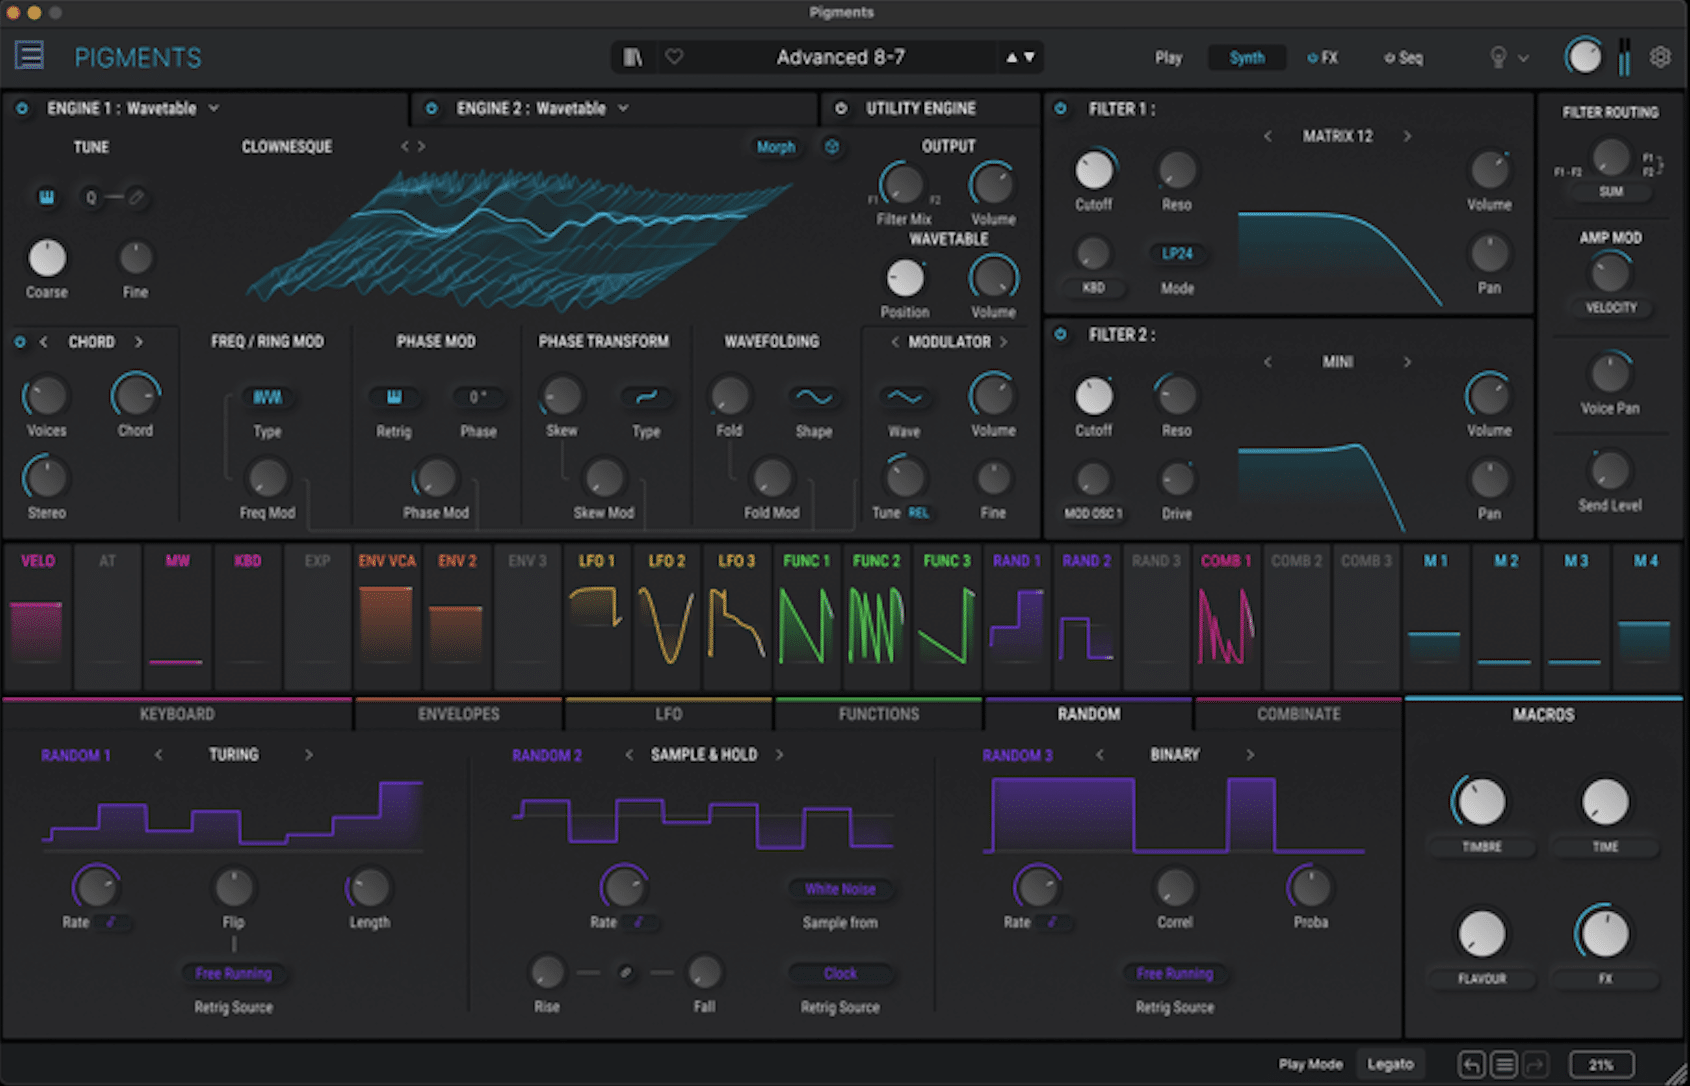
Task: Select previous filter type before Mini
Action: pyautogui.click(x=1268, y=362)
